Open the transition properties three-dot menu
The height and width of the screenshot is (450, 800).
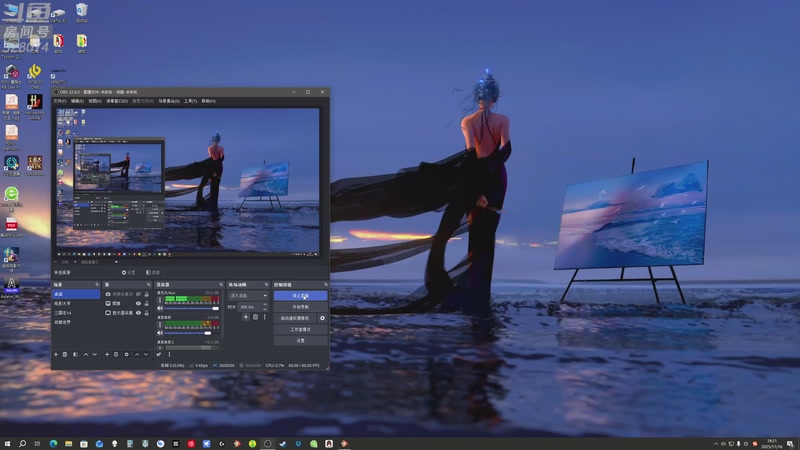pyautogui.click(x=264, y=317)
